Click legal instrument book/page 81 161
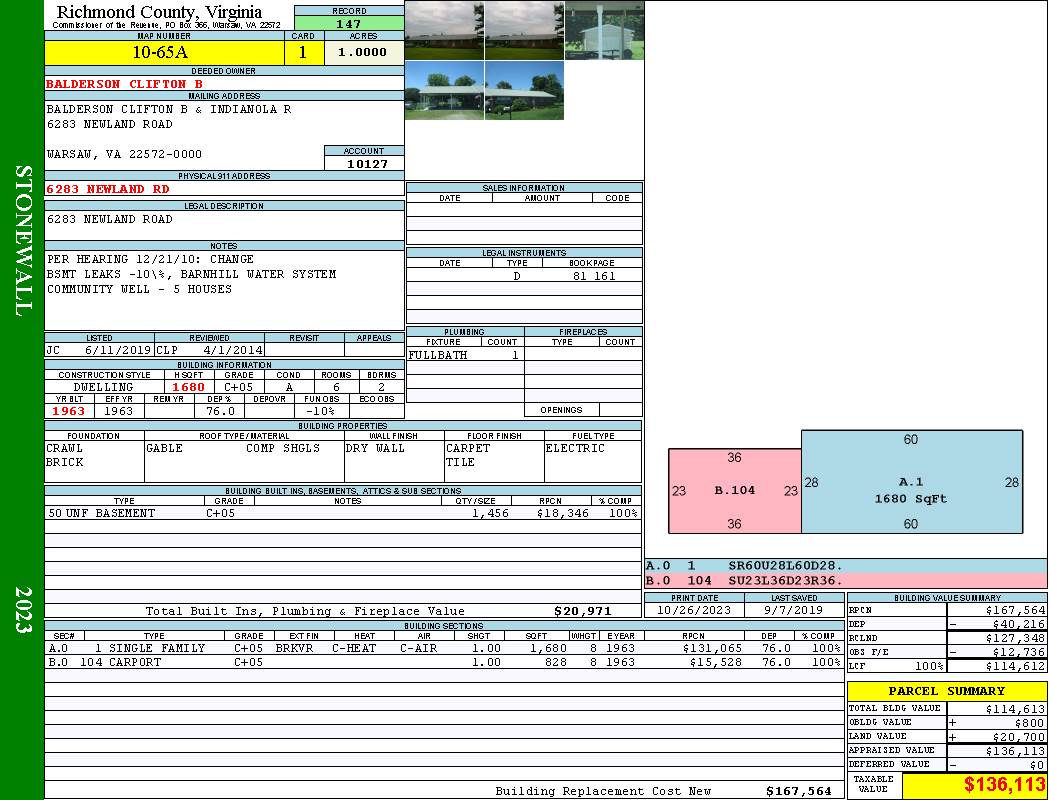The image size is (1050, 800). pyautogui.click(x=593, y=276)
